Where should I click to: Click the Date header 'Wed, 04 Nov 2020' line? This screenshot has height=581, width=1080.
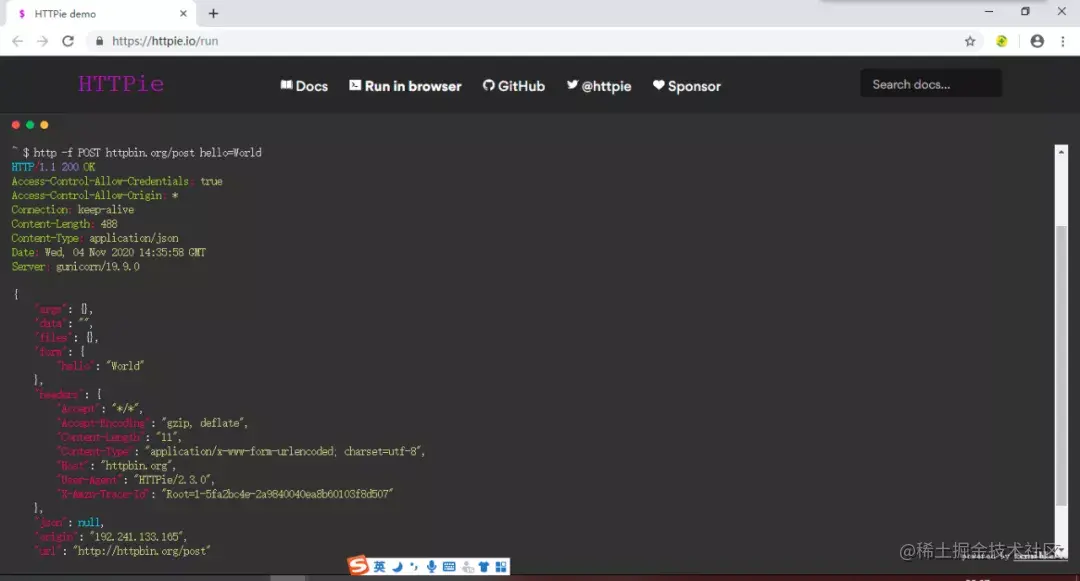click(108, 253)
